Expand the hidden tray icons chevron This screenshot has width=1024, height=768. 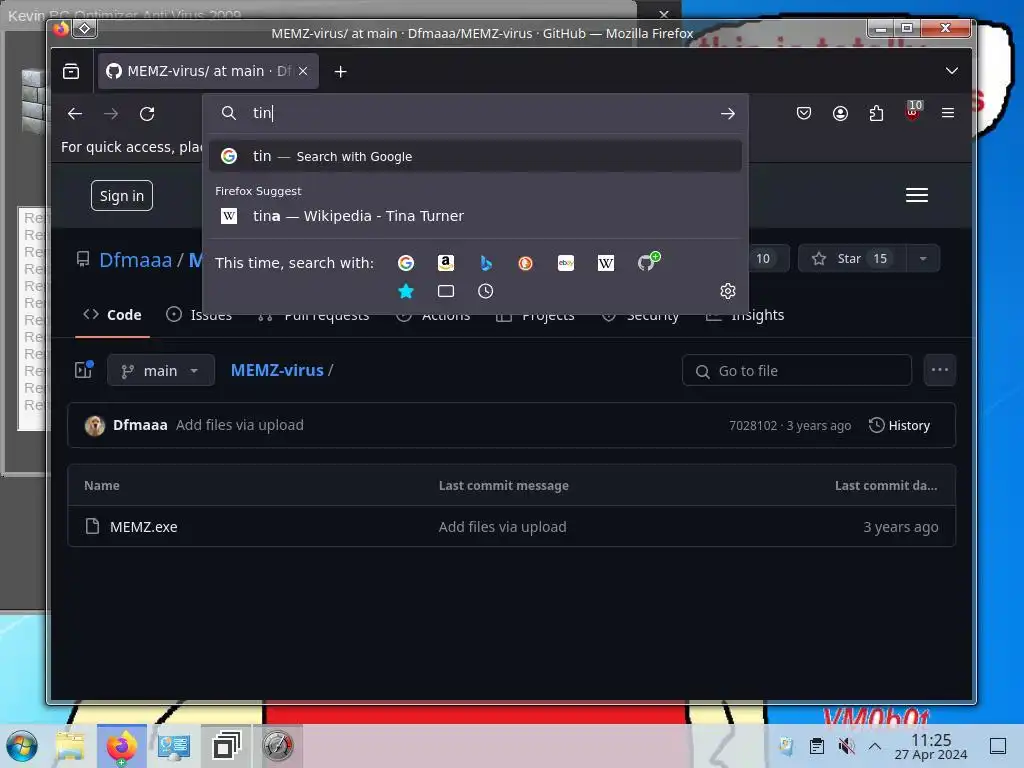[875, 746]
